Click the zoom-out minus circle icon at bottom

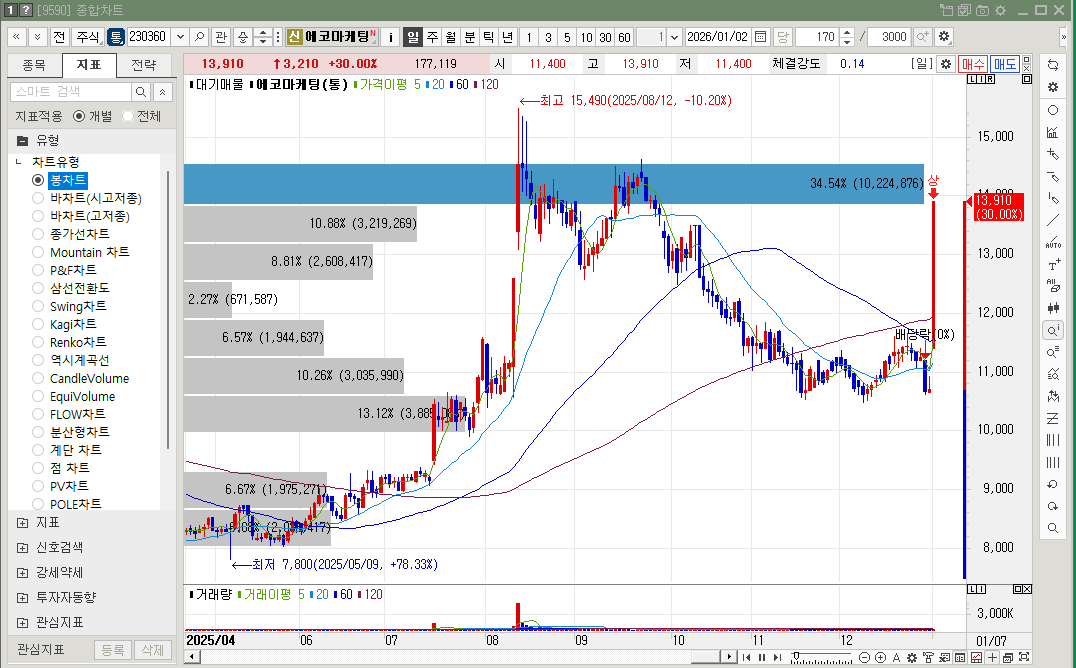865,658
